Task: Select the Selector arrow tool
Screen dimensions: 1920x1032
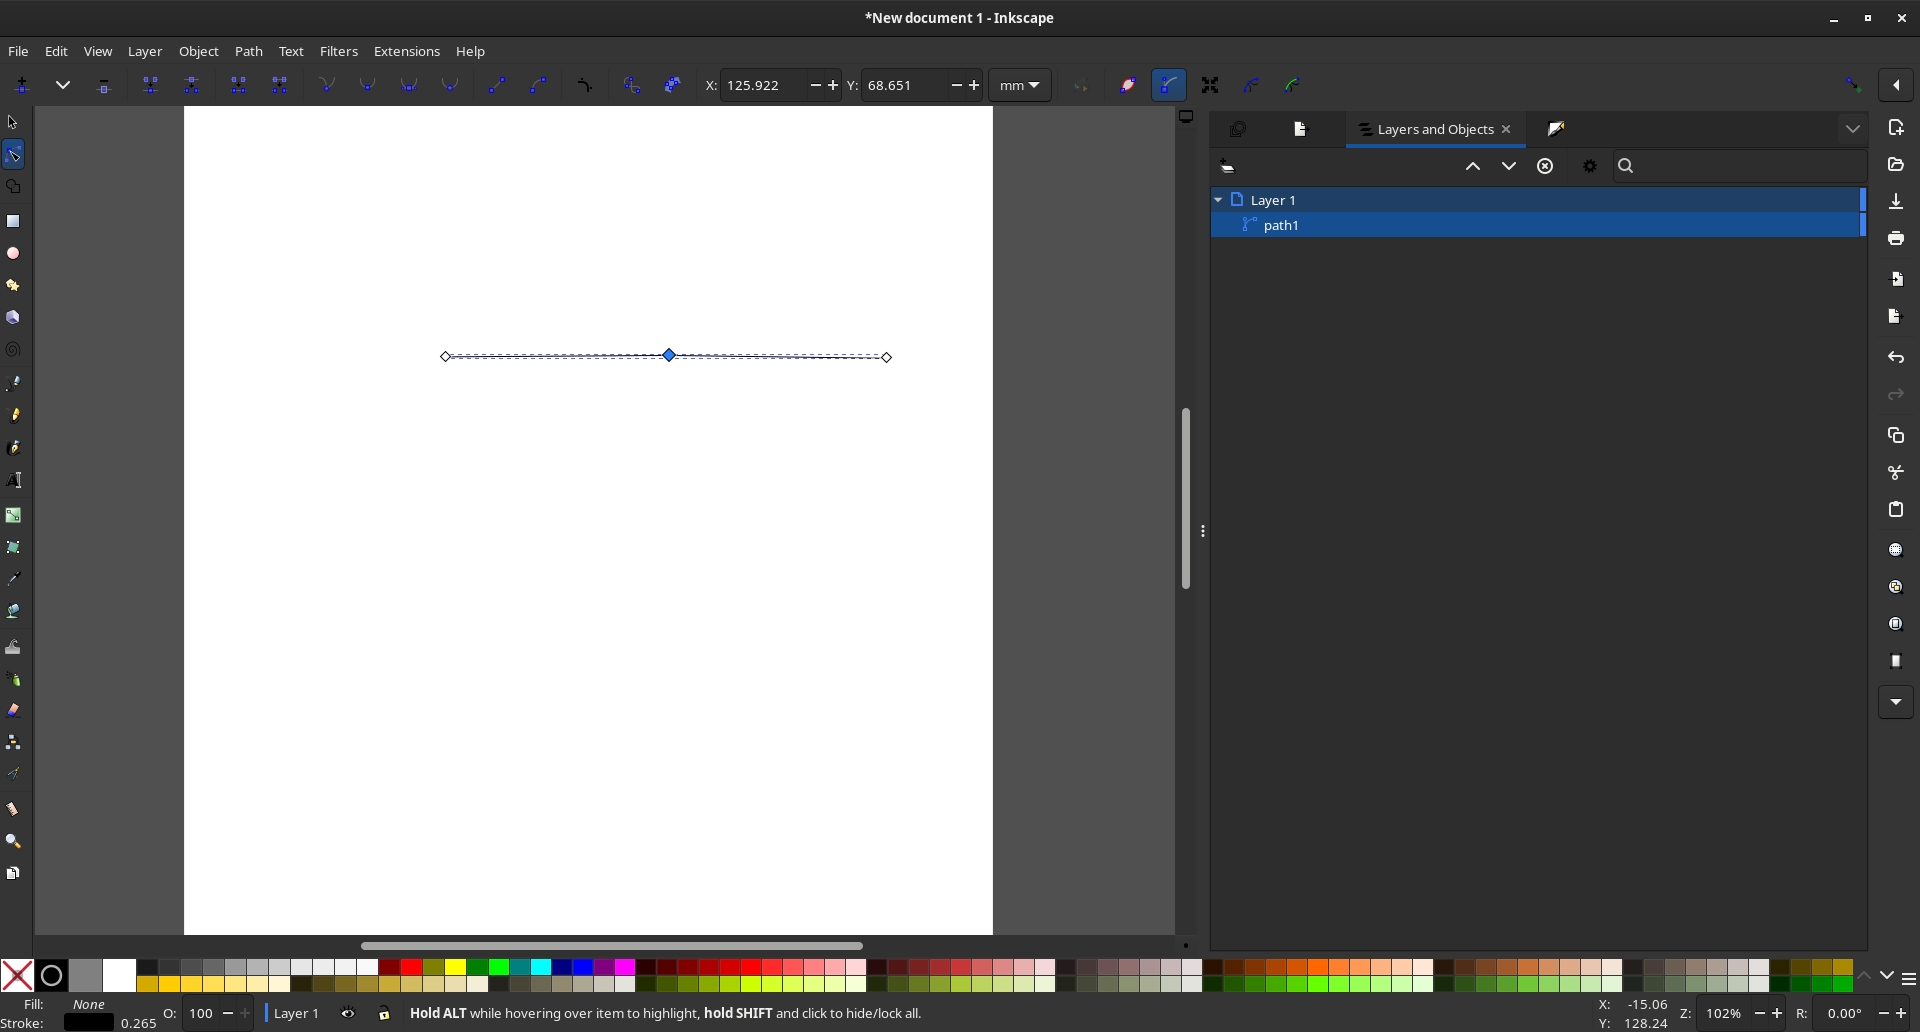Action: pos(13,122)
